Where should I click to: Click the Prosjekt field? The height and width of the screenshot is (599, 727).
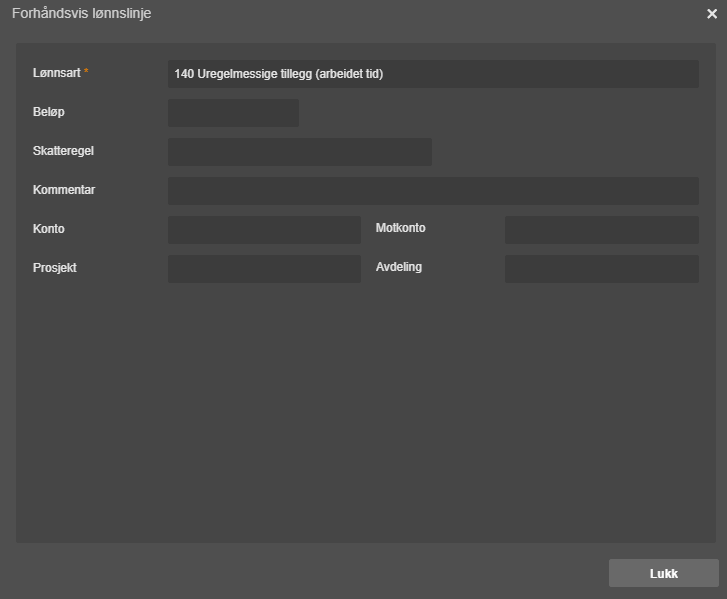[x=264, y=268]
